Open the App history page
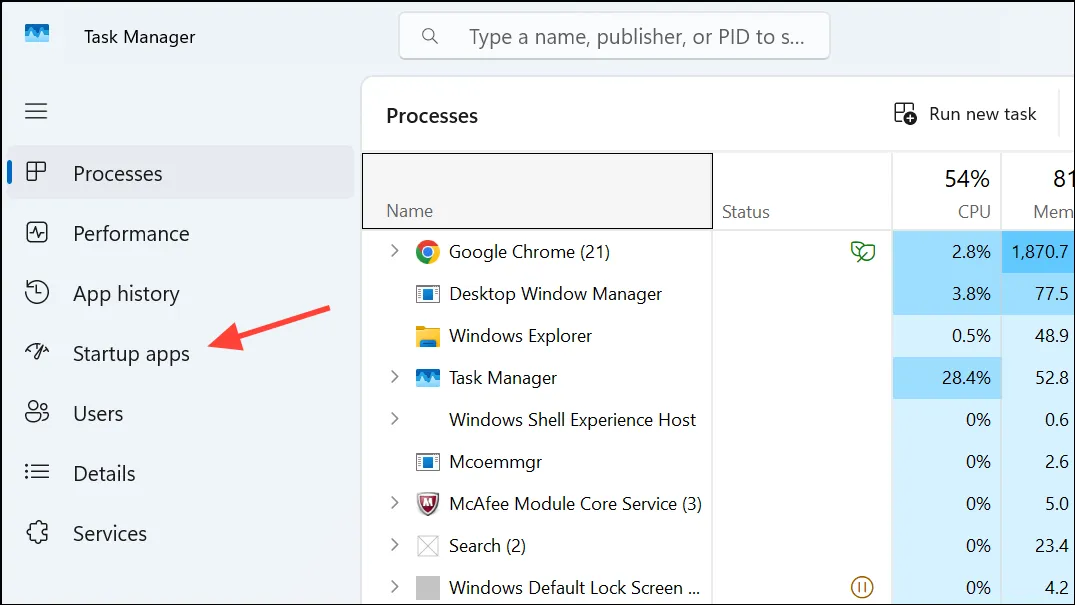Viewport: 1075px width, 605px height. tap(180, 293)
